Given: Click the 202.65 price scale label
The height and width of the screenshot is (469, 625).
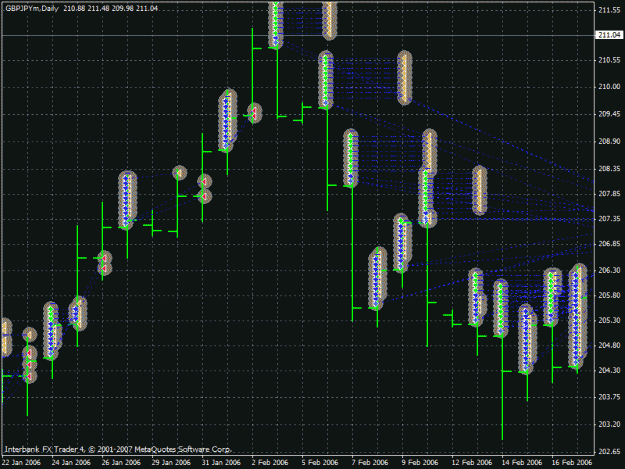Looking at the screenshot, I should [609, 451].
